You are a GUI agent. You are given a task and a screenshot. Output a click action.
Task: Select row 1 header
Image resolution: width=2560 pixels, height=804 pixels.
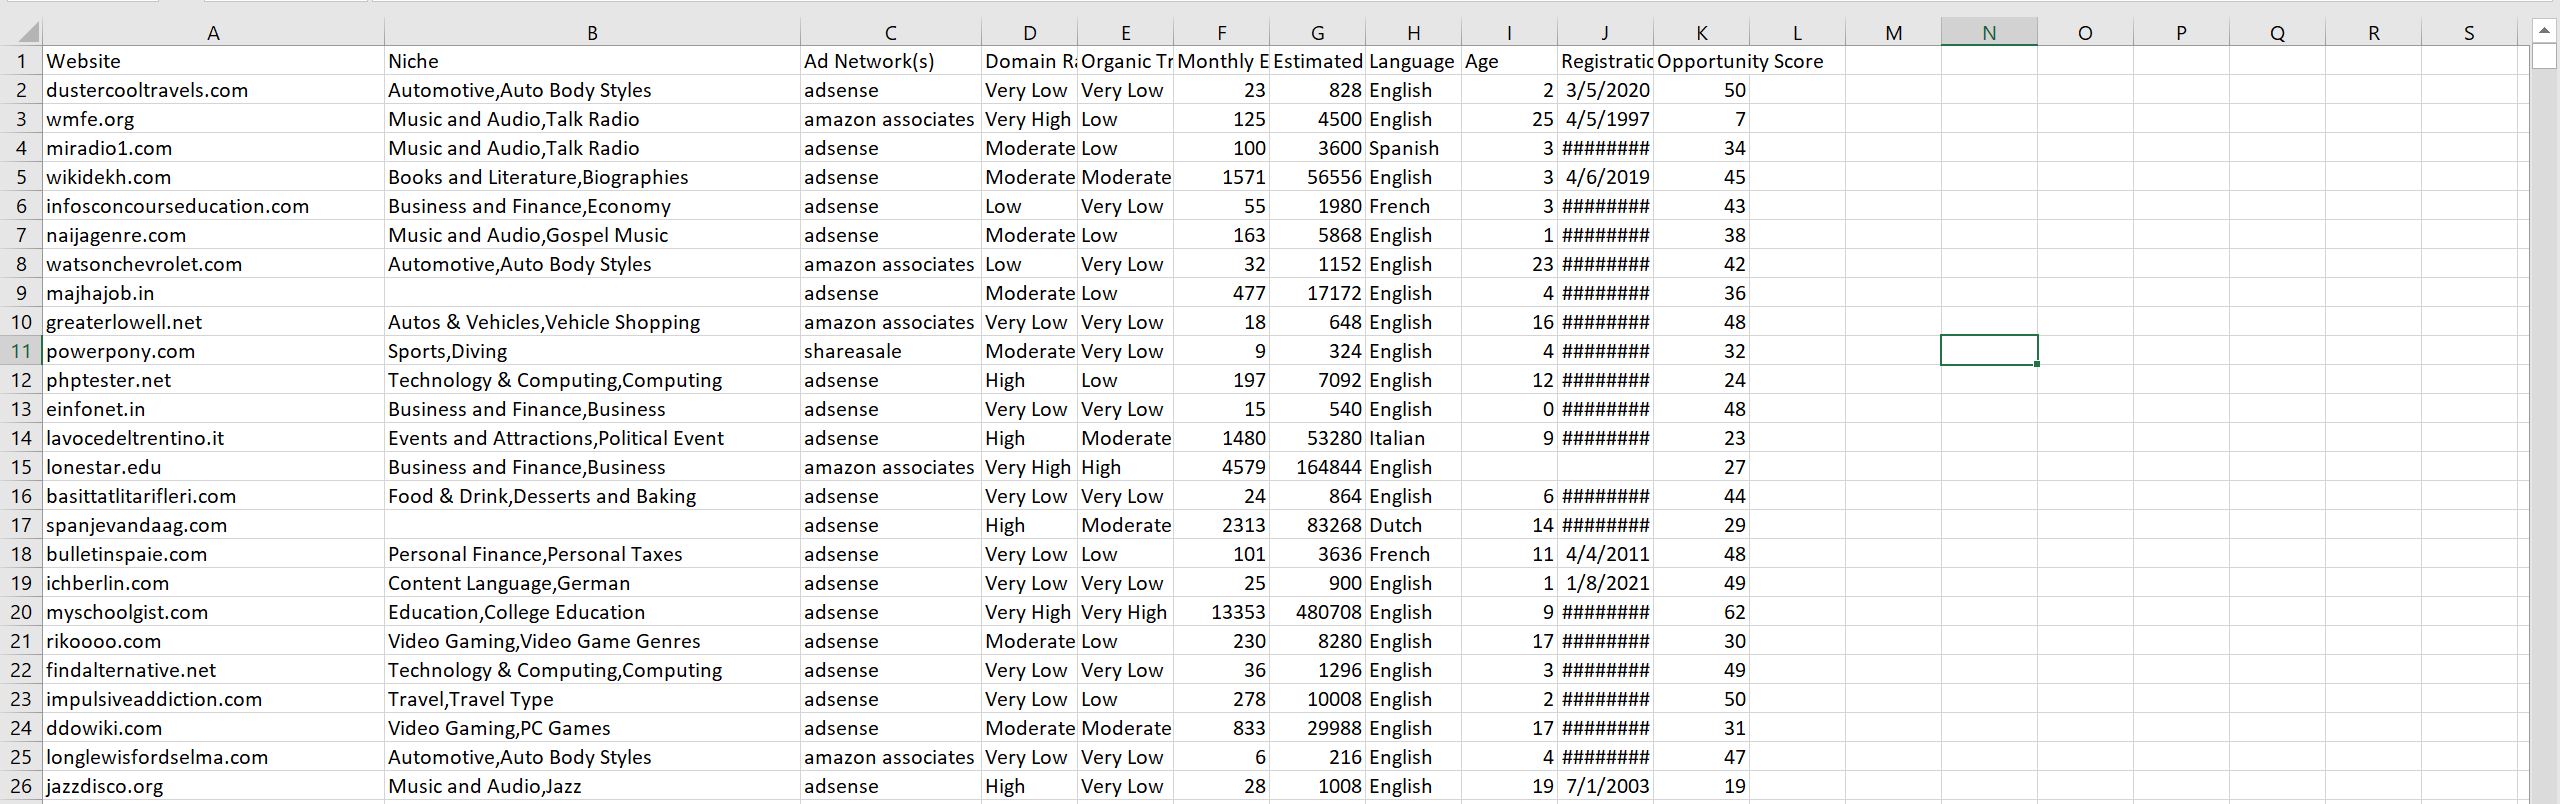click(21, 61)
